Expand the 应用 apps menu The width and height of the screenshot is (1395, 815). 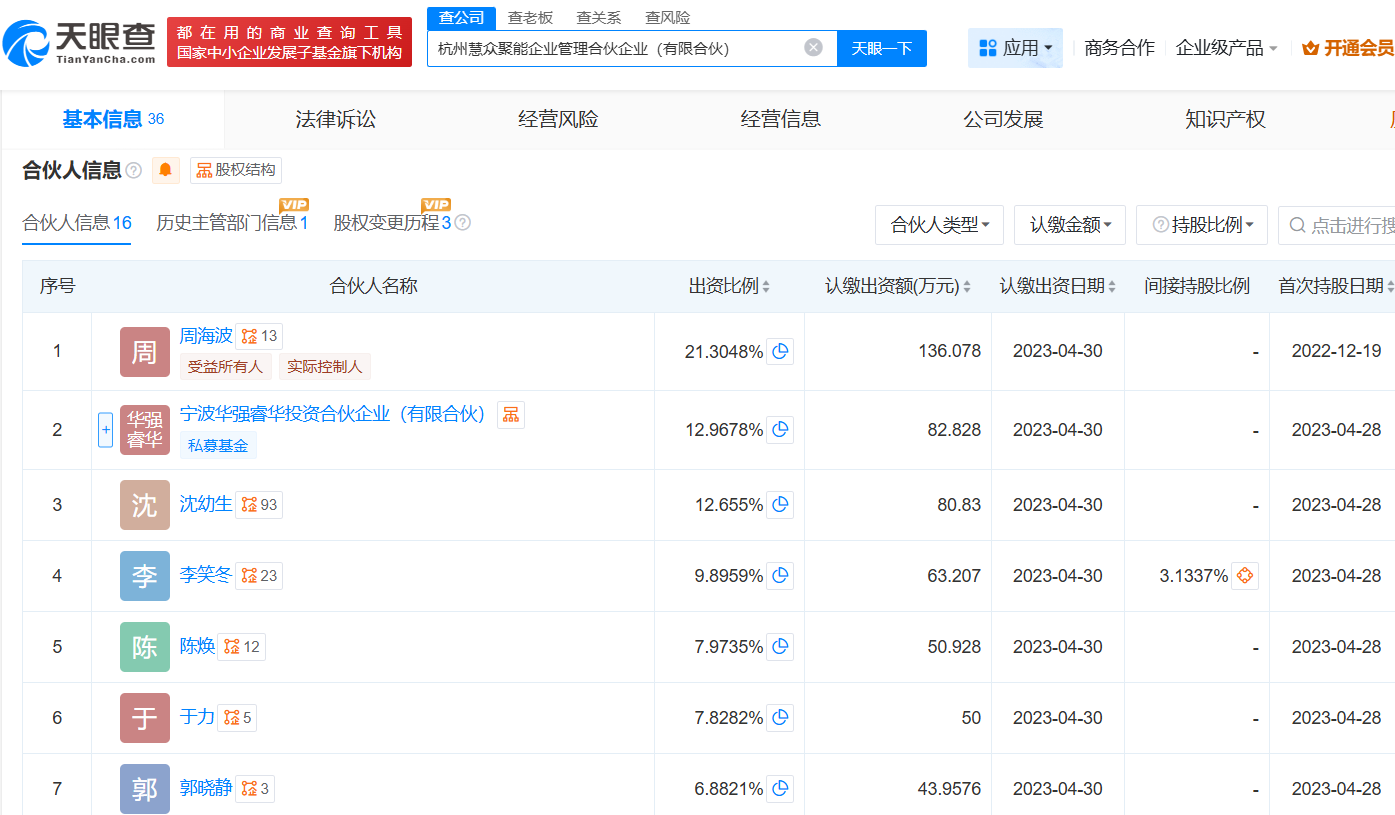[1015, 48]
